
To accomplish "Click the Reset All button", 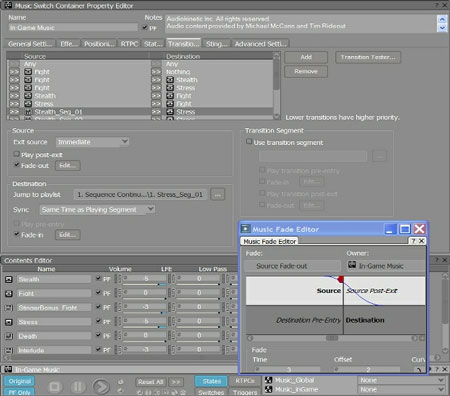I will [x=151, y=382].
